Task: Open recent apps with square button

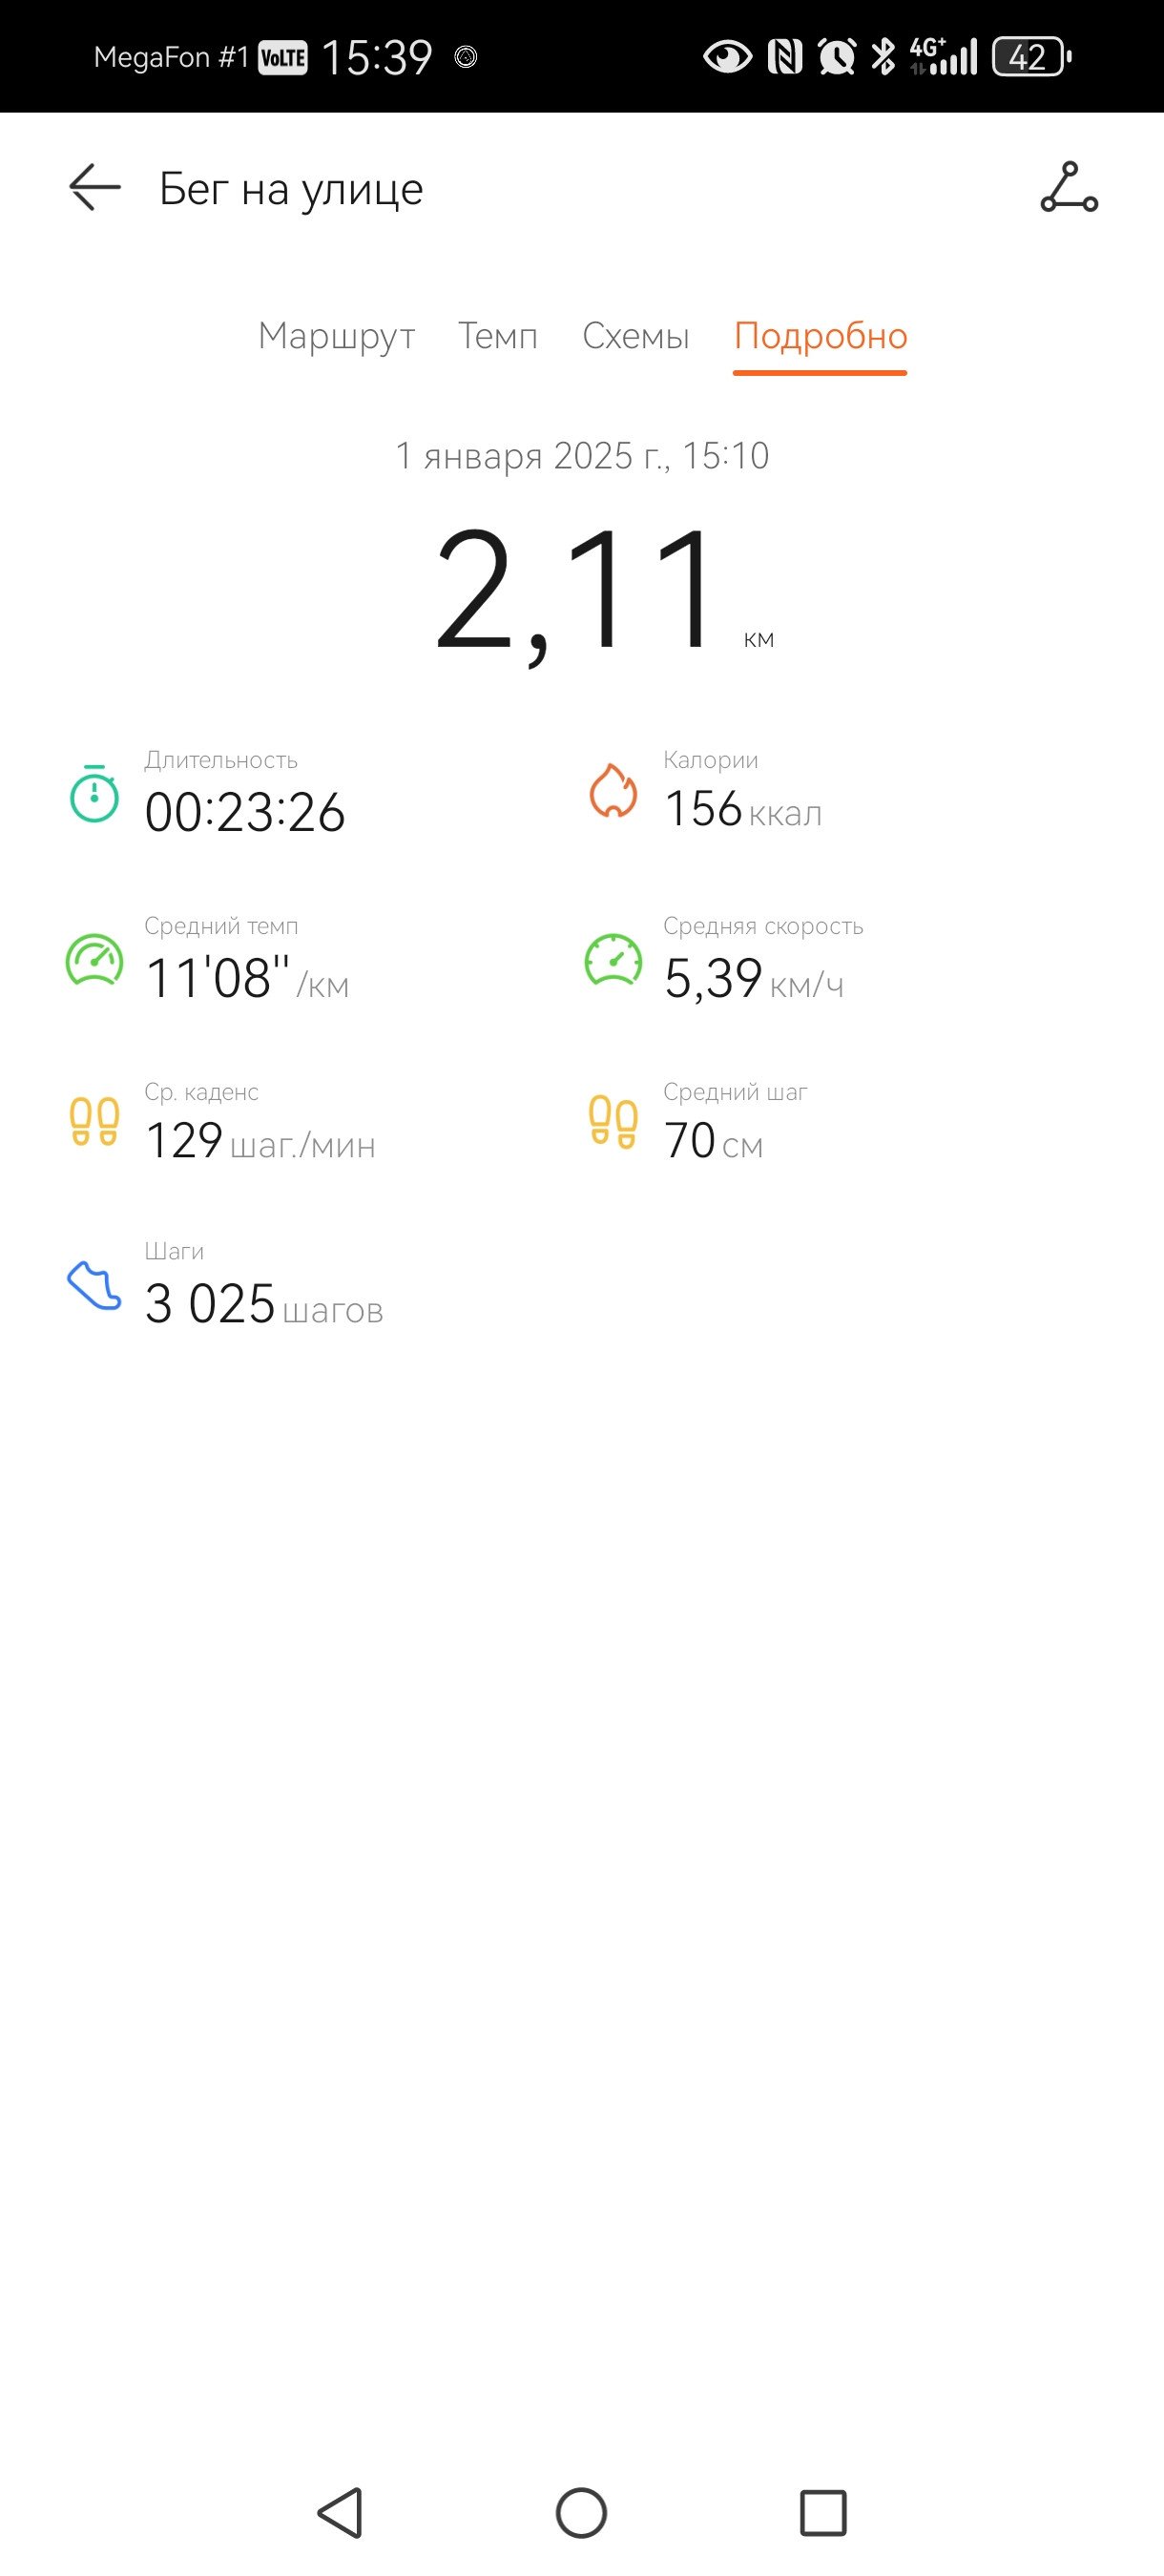Action: point(823,2513)
